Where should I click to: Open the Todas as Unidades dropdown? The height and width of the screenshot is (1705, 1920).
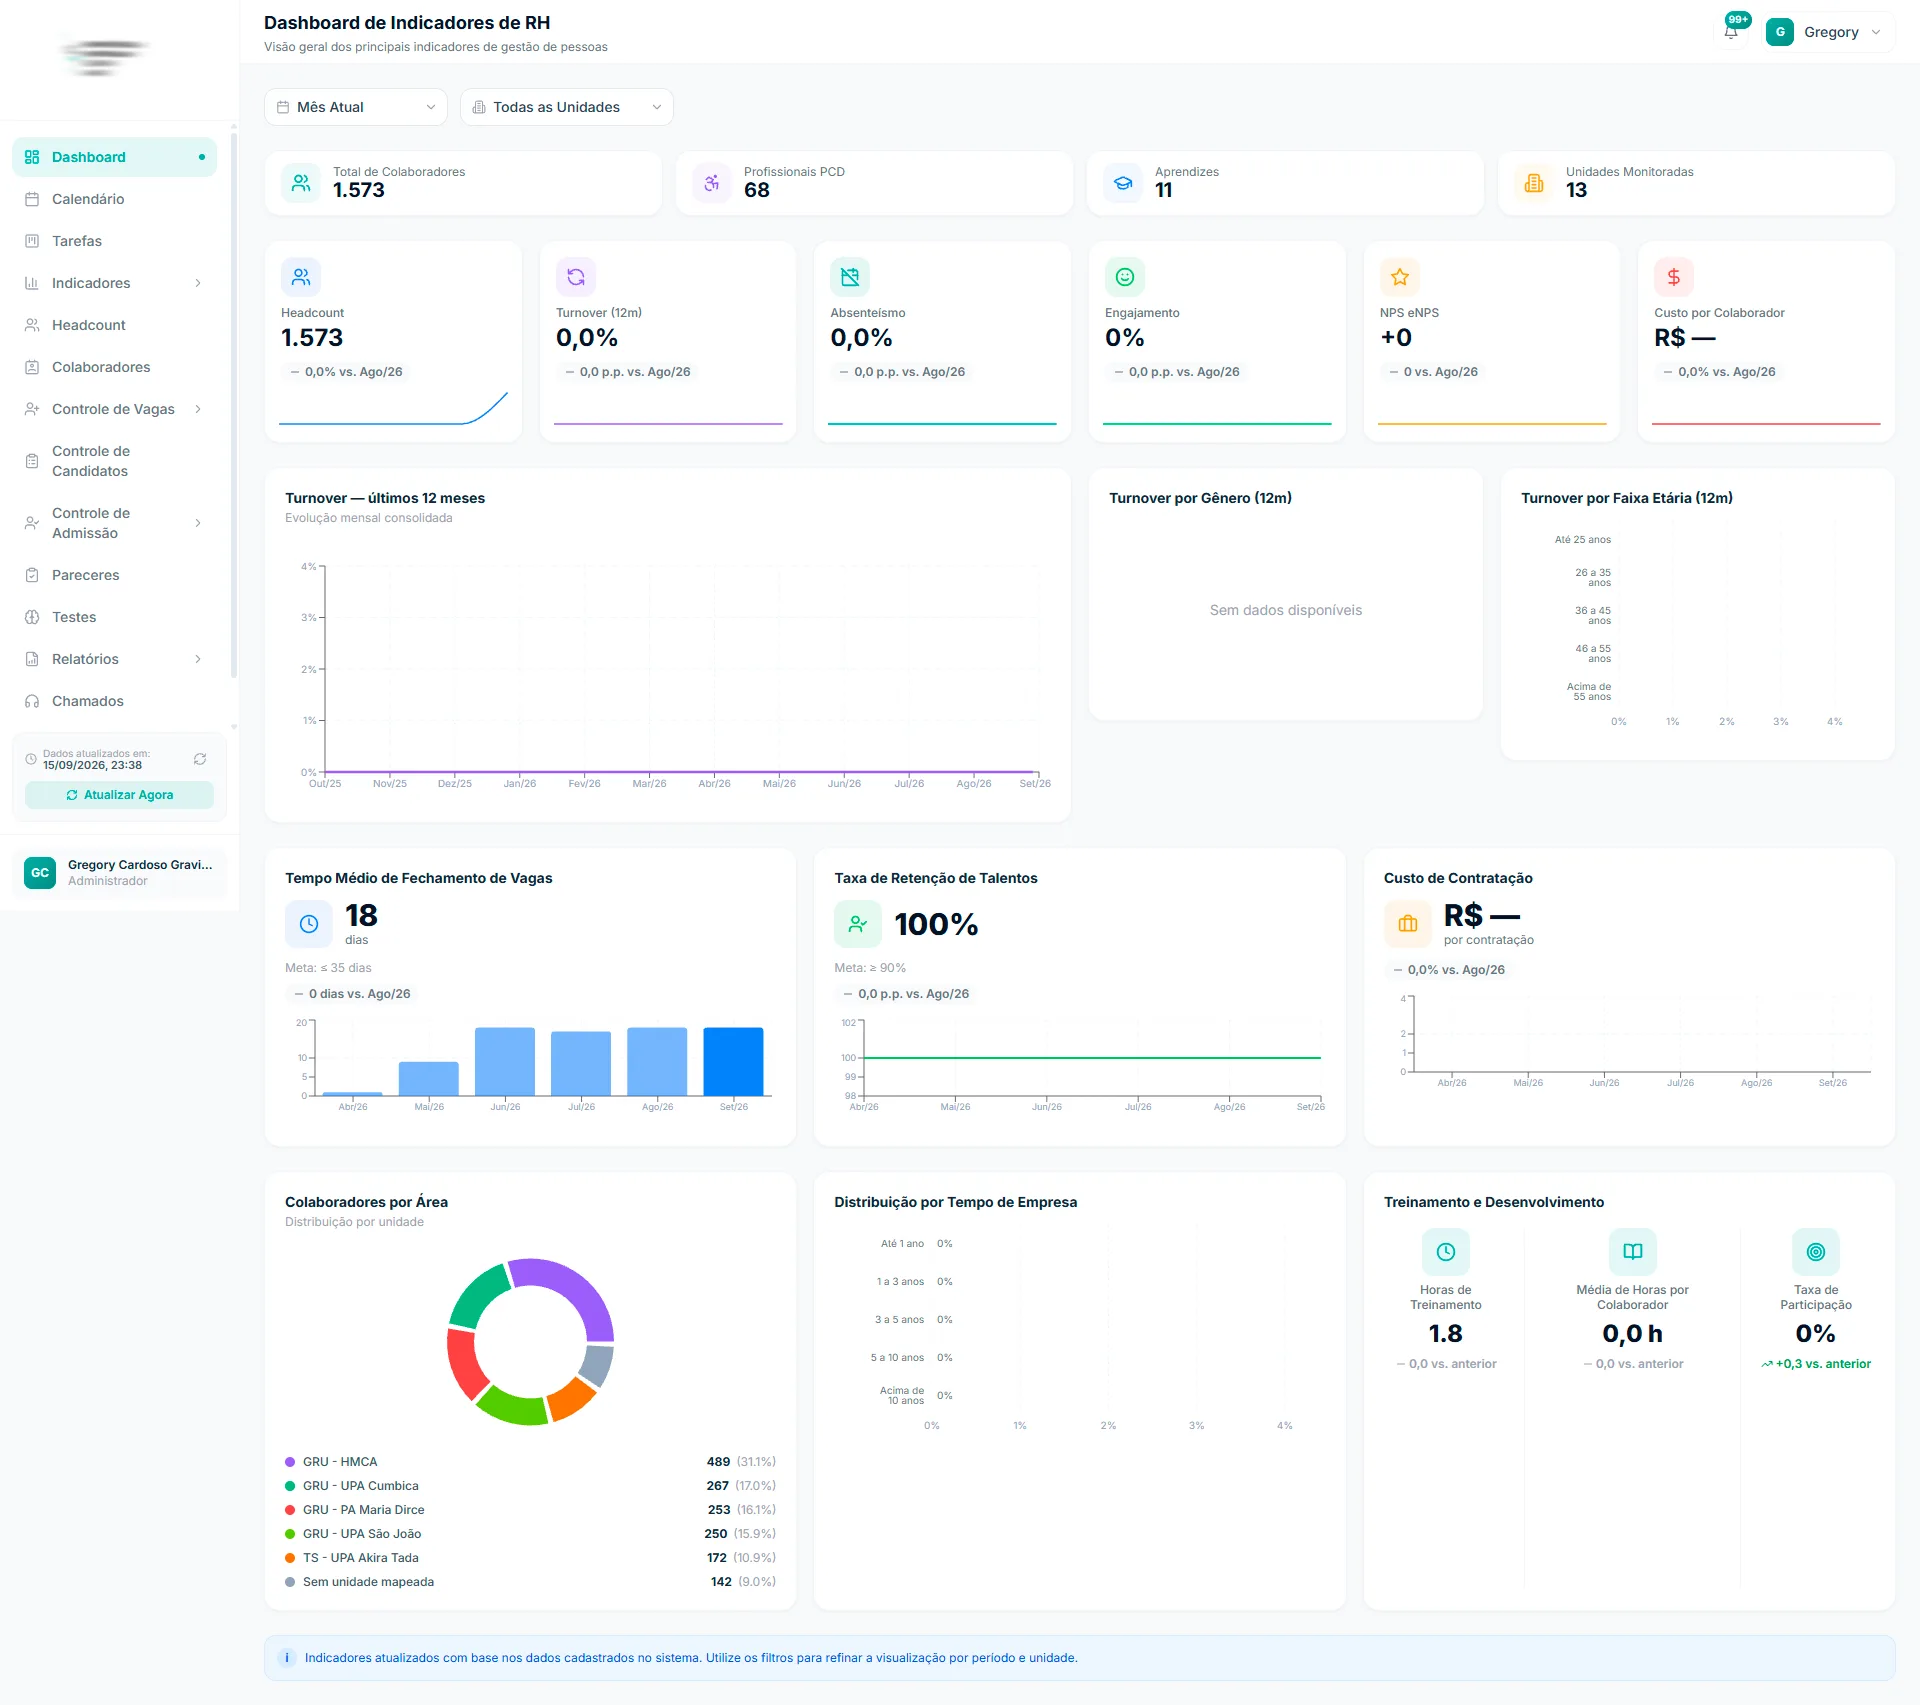pyautogui.click(x=567, y=107)
